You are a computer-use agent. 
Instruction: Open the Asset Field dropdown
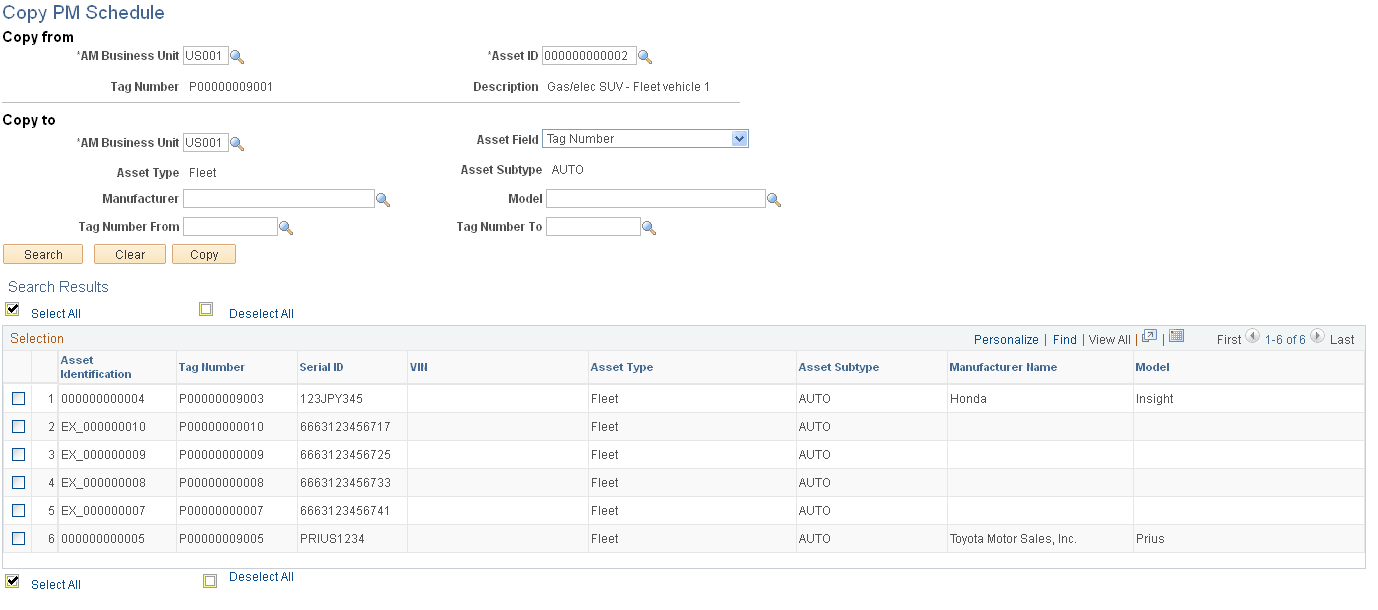click(738, 138)
